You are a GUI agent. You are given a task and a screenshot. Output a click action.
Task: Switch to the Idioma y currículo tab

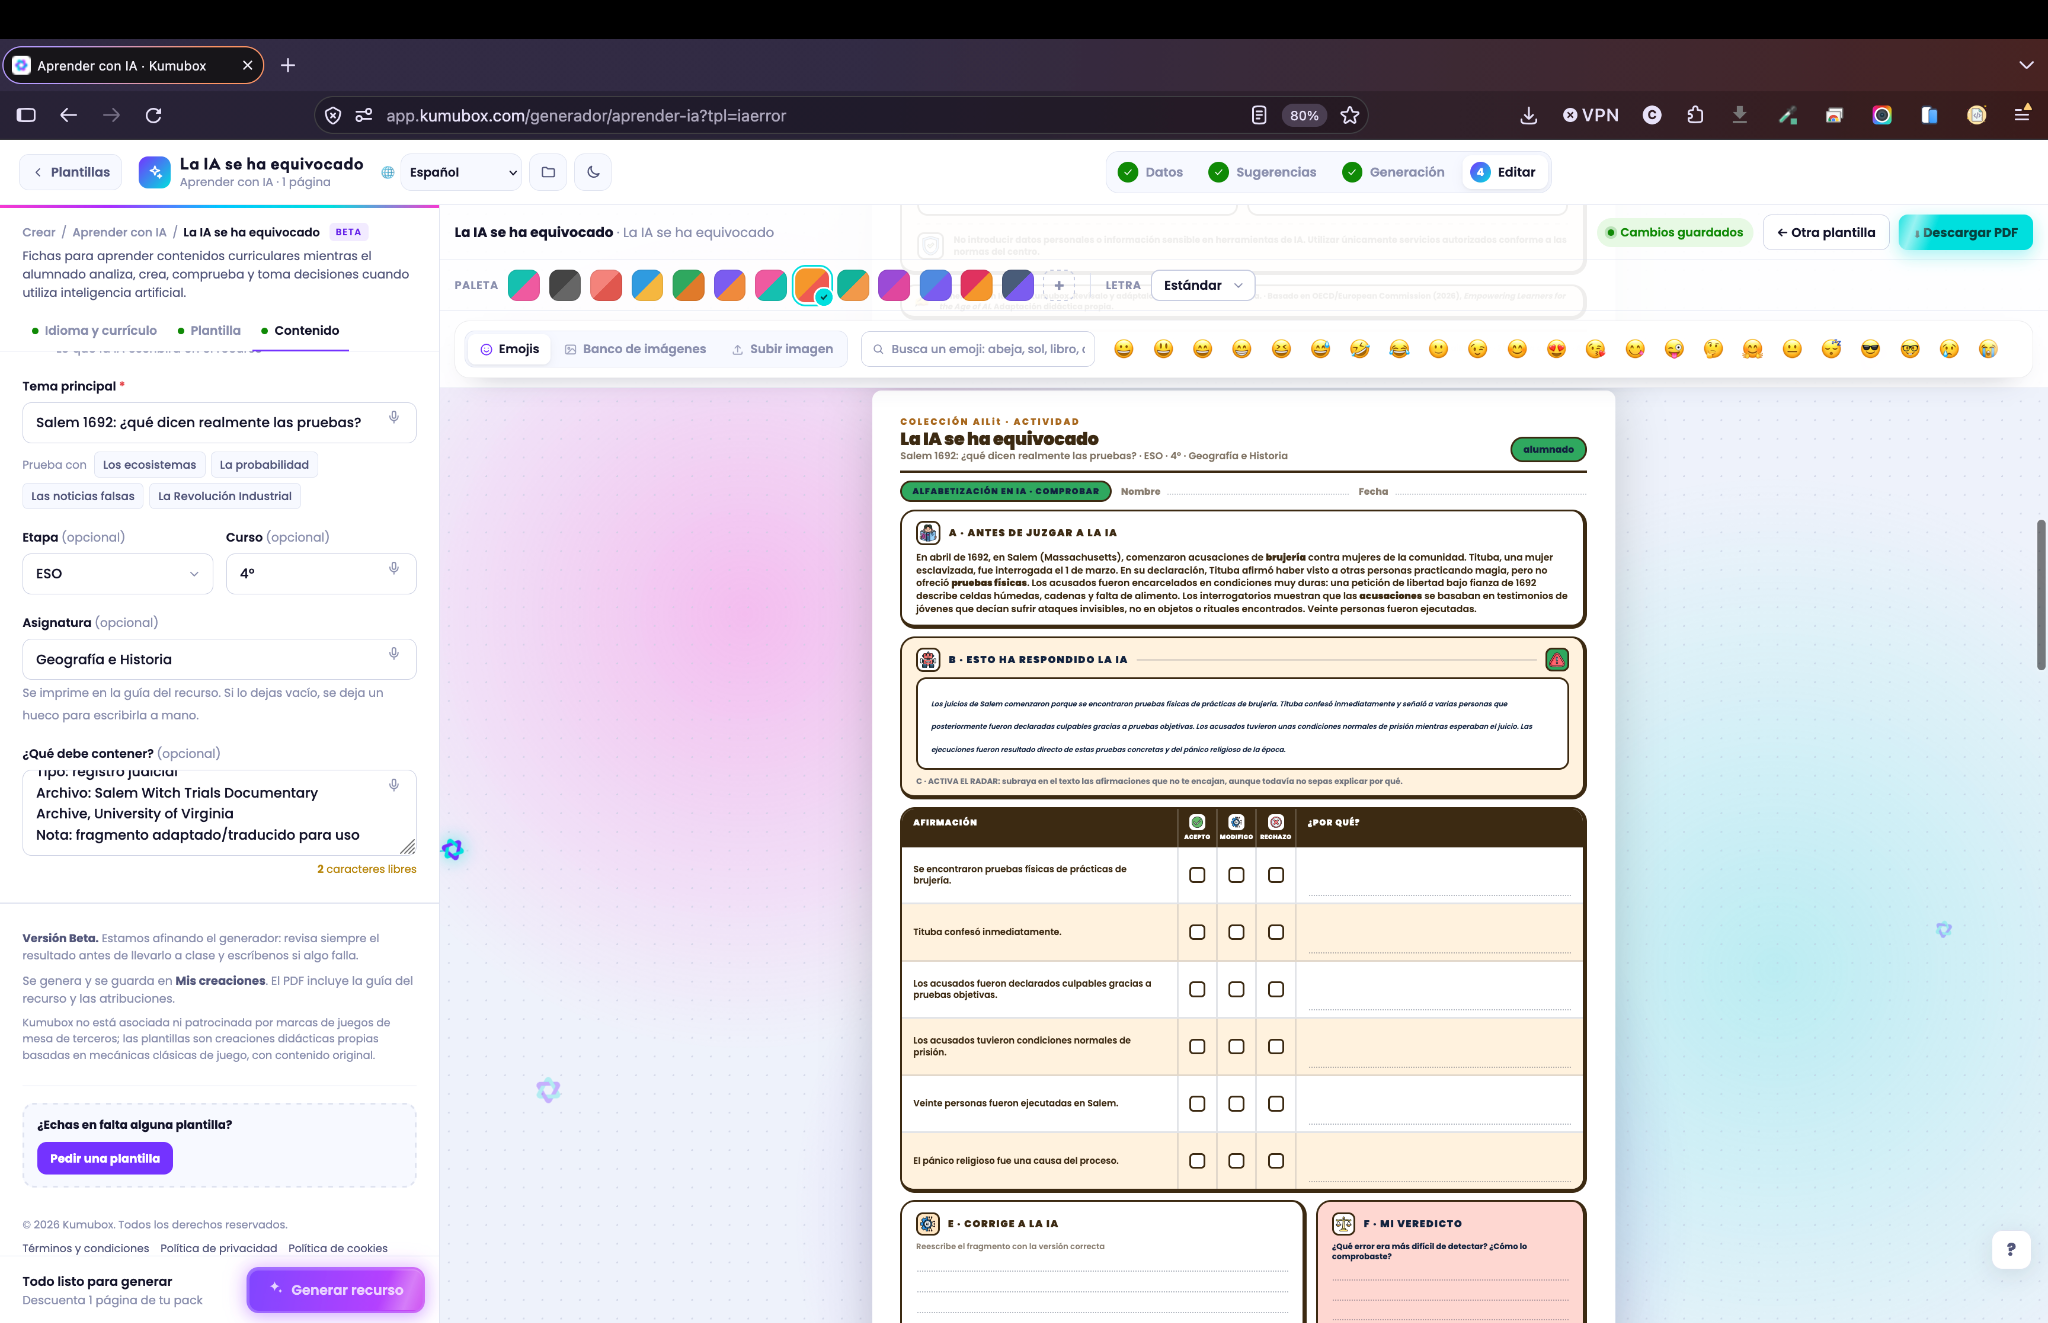(x=94, y=331)
